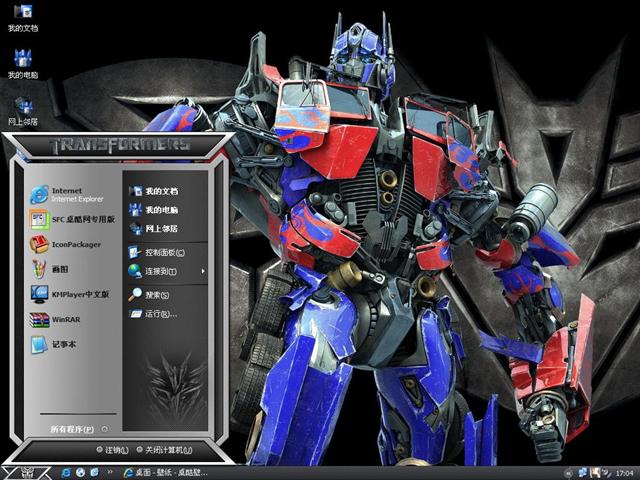Open 画图 paint program entry
Screen dimensions: 640x480
click(50, 269)
